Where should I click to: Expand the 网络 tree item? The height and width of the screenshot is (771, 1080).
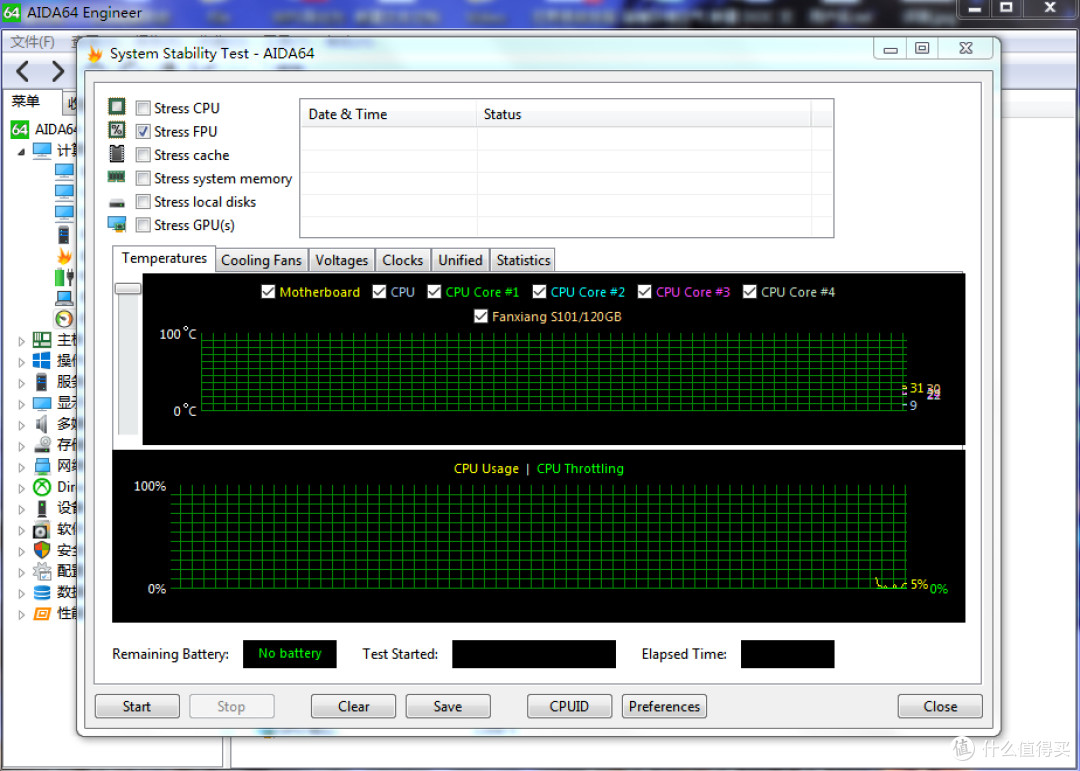[22, 466]
